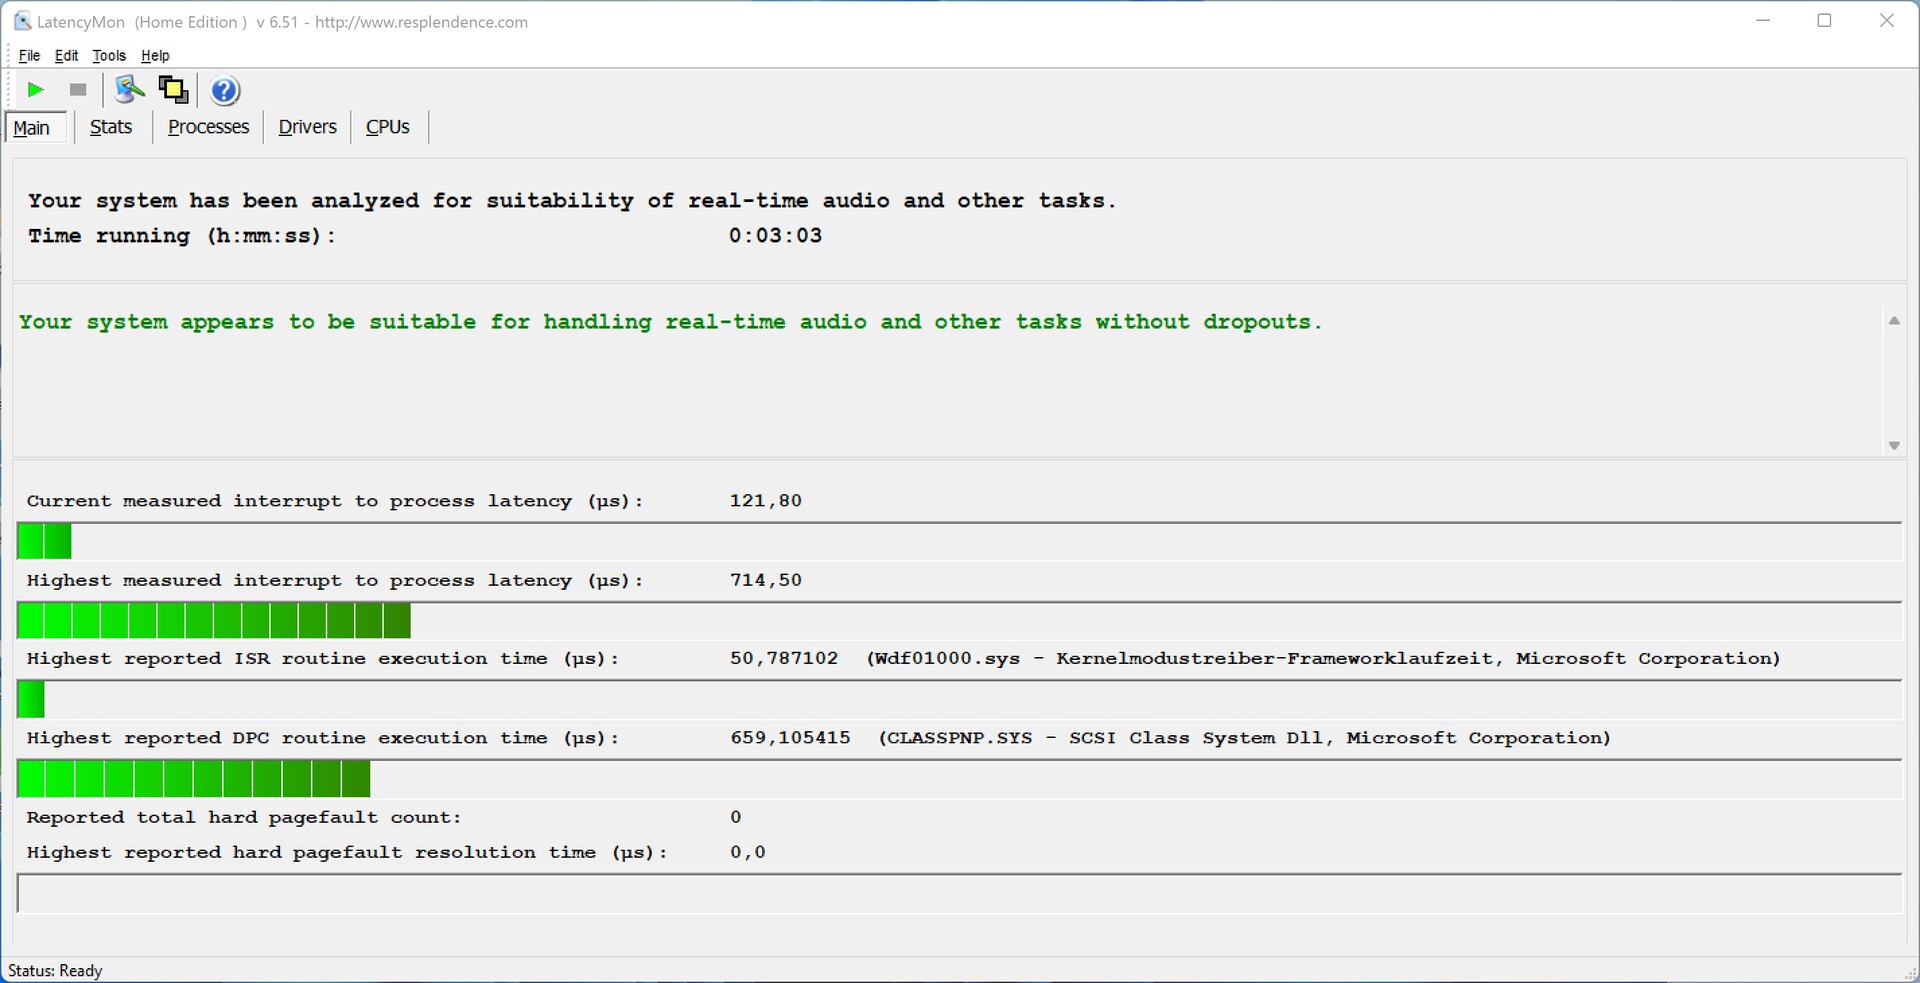Click the gray stop monitoring button
The height and width of the screenshot is (983, 1920).
tap(78, 90)
